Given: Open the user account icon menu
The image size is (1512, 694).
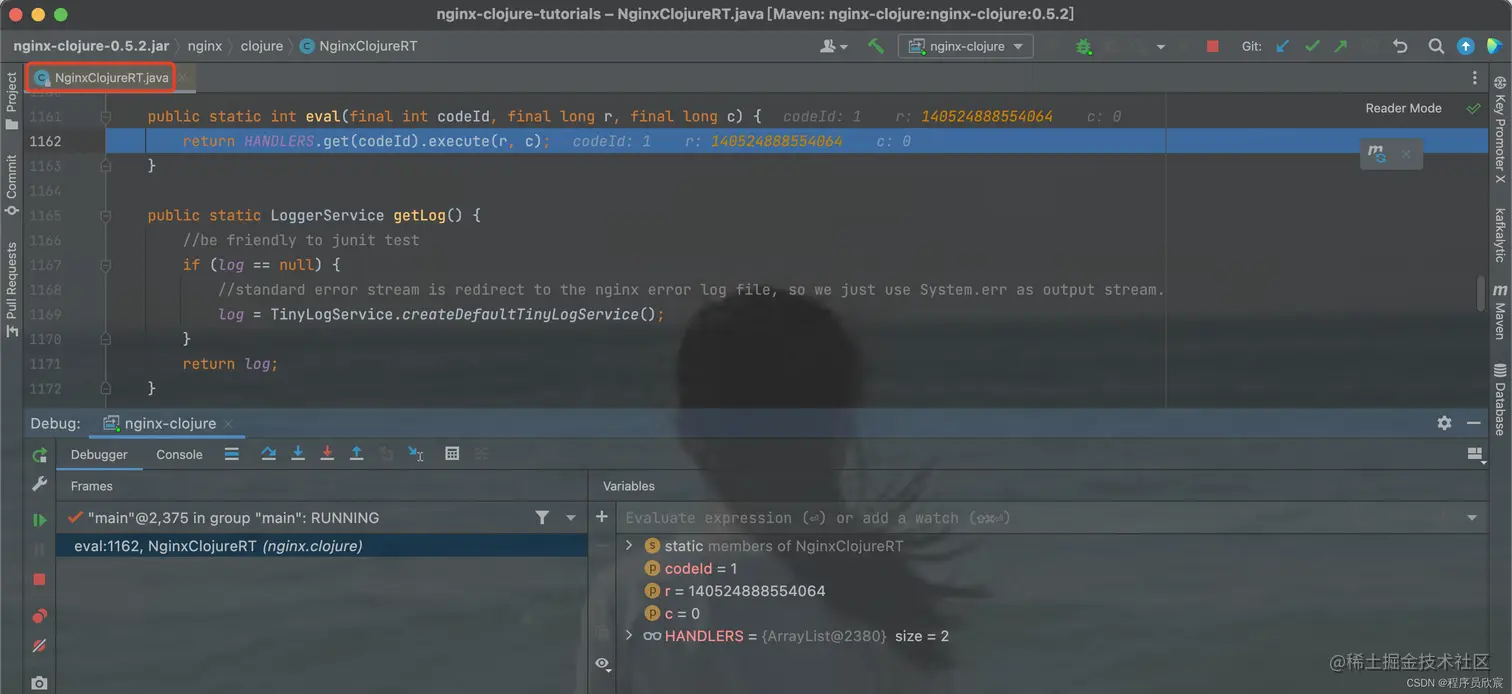Looking at the screenshot, I should 833,46.
